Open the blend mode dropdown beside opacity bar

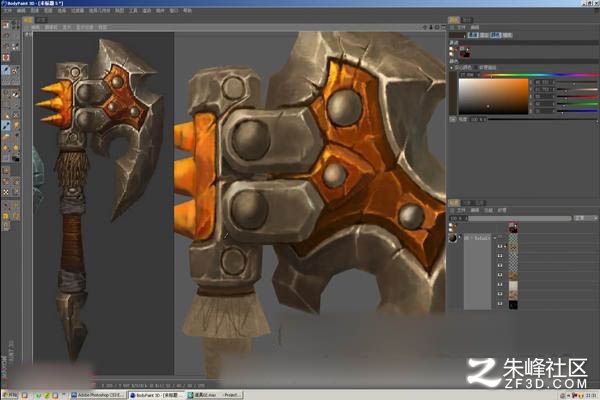point(584,218)
